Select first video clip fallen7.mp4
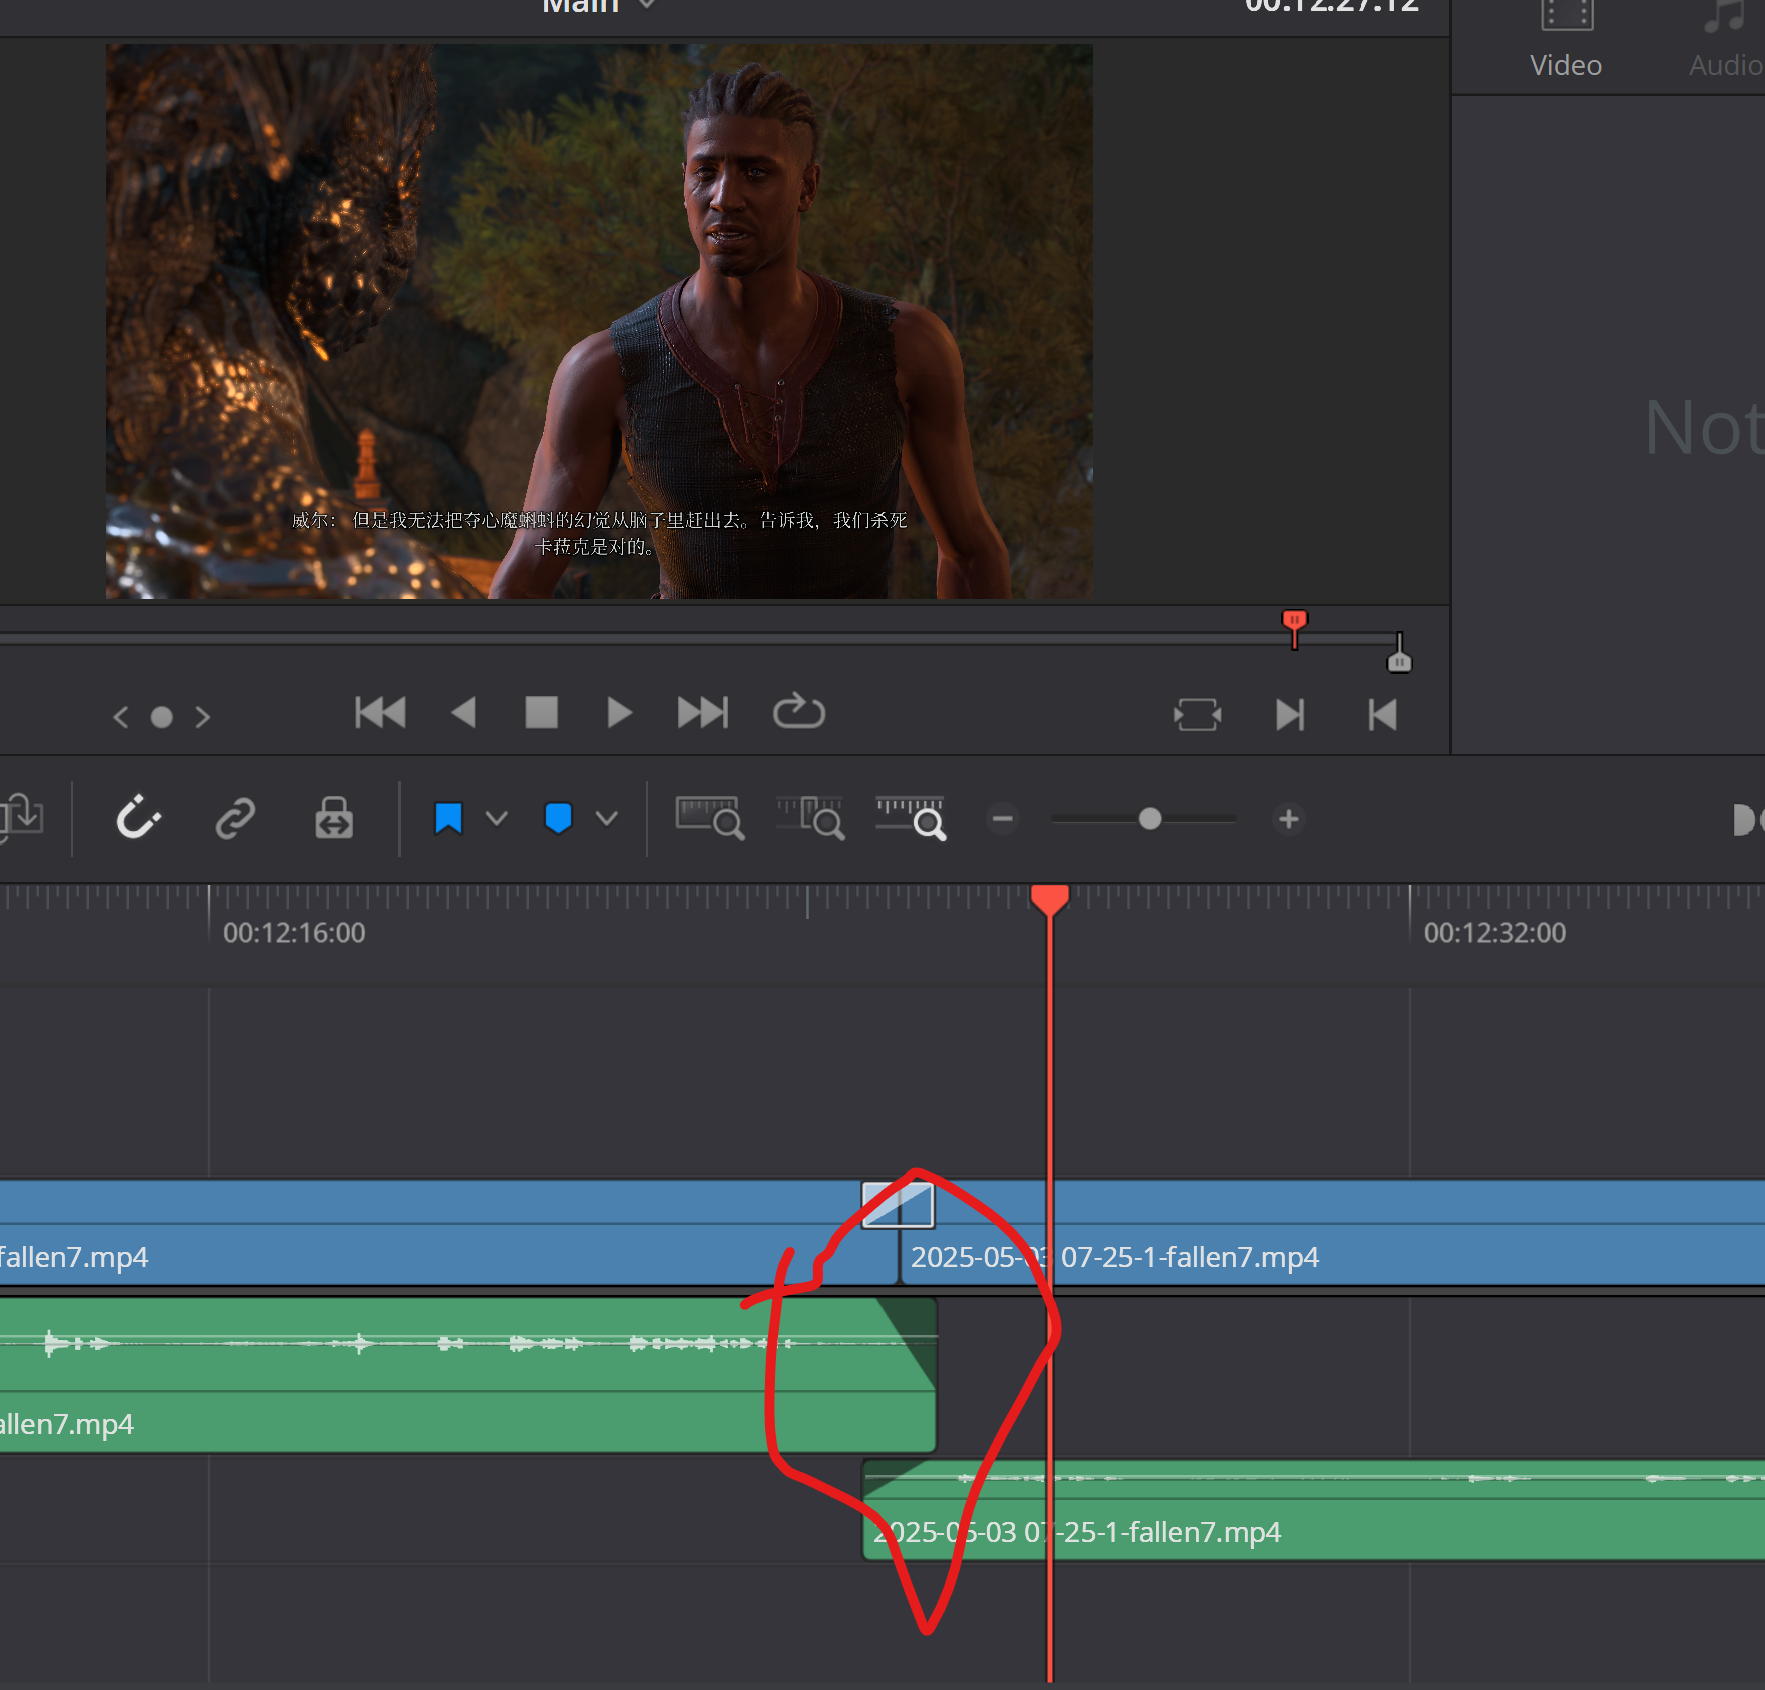The height and width of the screenshot is (1690, 1765). (x=449, y=1233)
